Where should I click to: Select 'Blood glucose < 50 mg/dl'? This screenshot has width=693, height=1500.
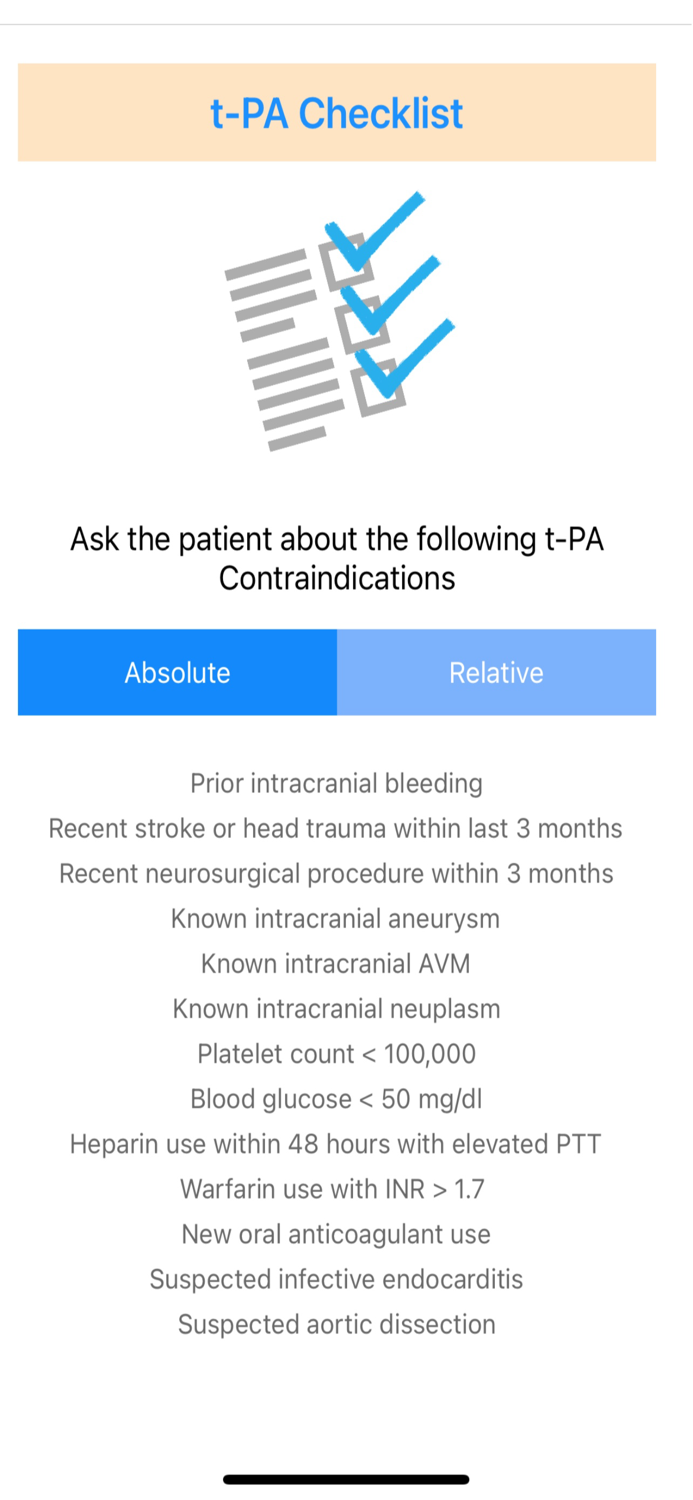coord(336,1099)
